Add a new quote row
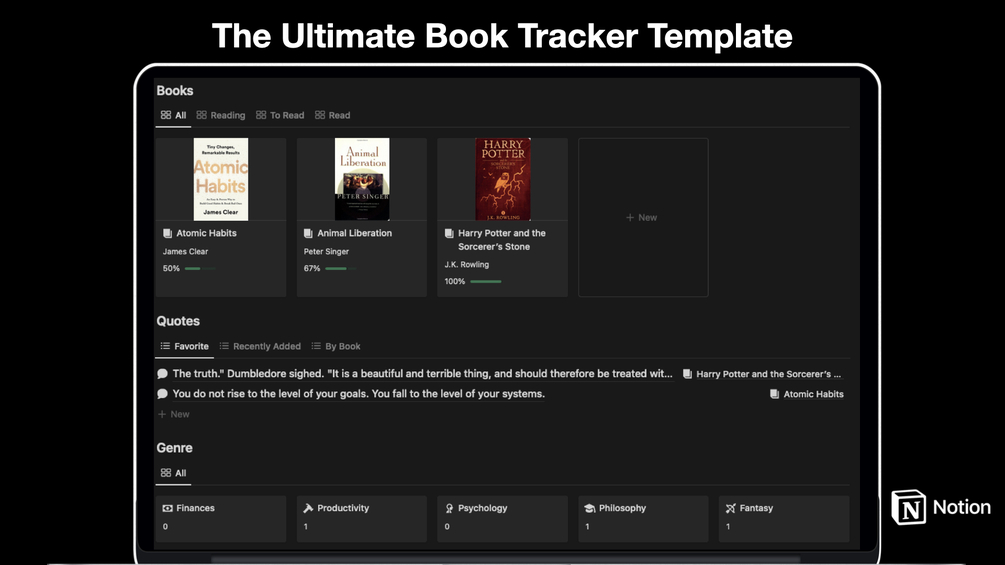 point(174,414)
